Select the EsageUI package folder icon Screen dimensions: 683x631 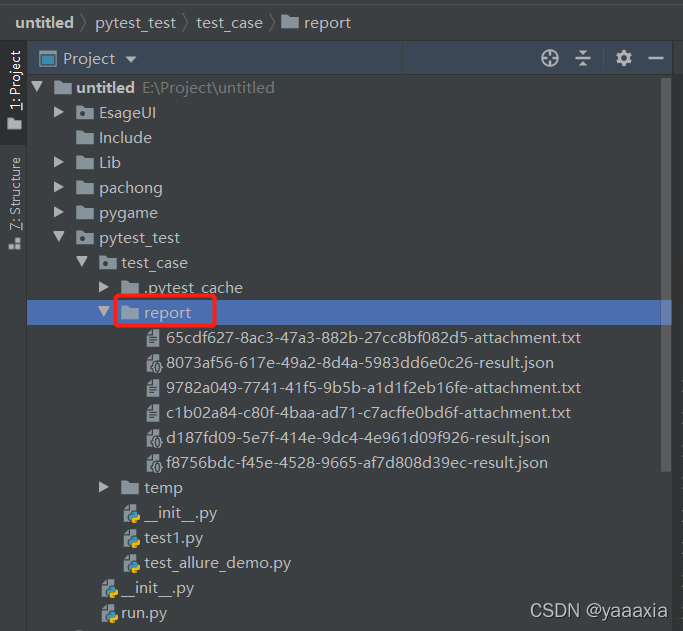pyautogui.click(x=85, y=113)
